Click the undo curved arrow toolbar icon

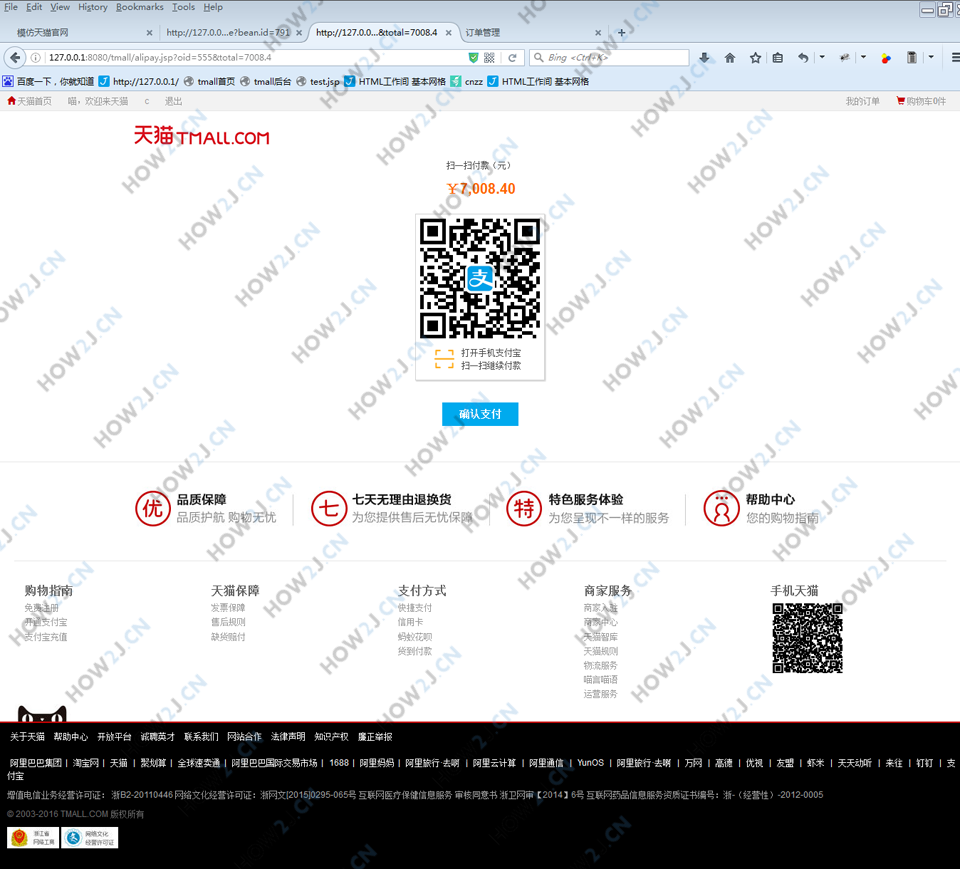(803, 58)
